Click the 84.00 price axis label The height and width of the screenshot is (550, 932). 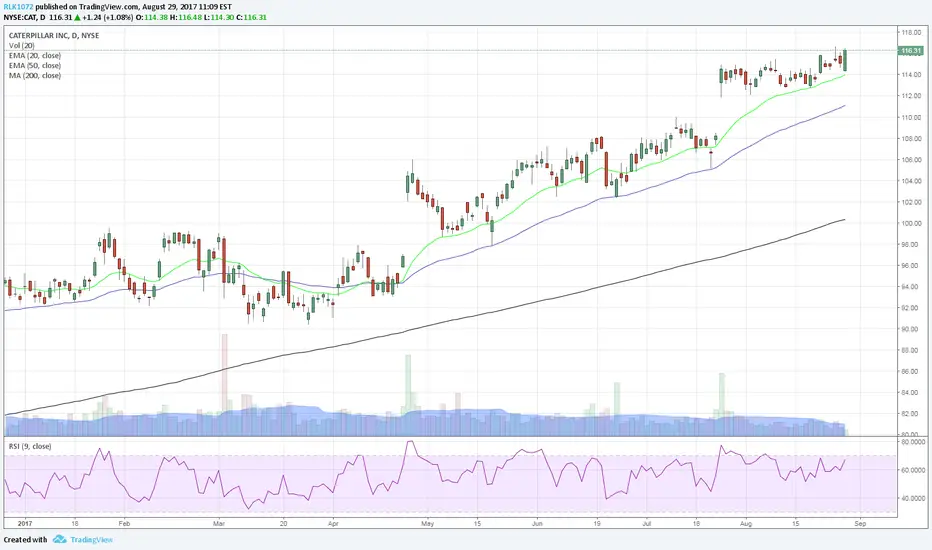coord(911,392)
